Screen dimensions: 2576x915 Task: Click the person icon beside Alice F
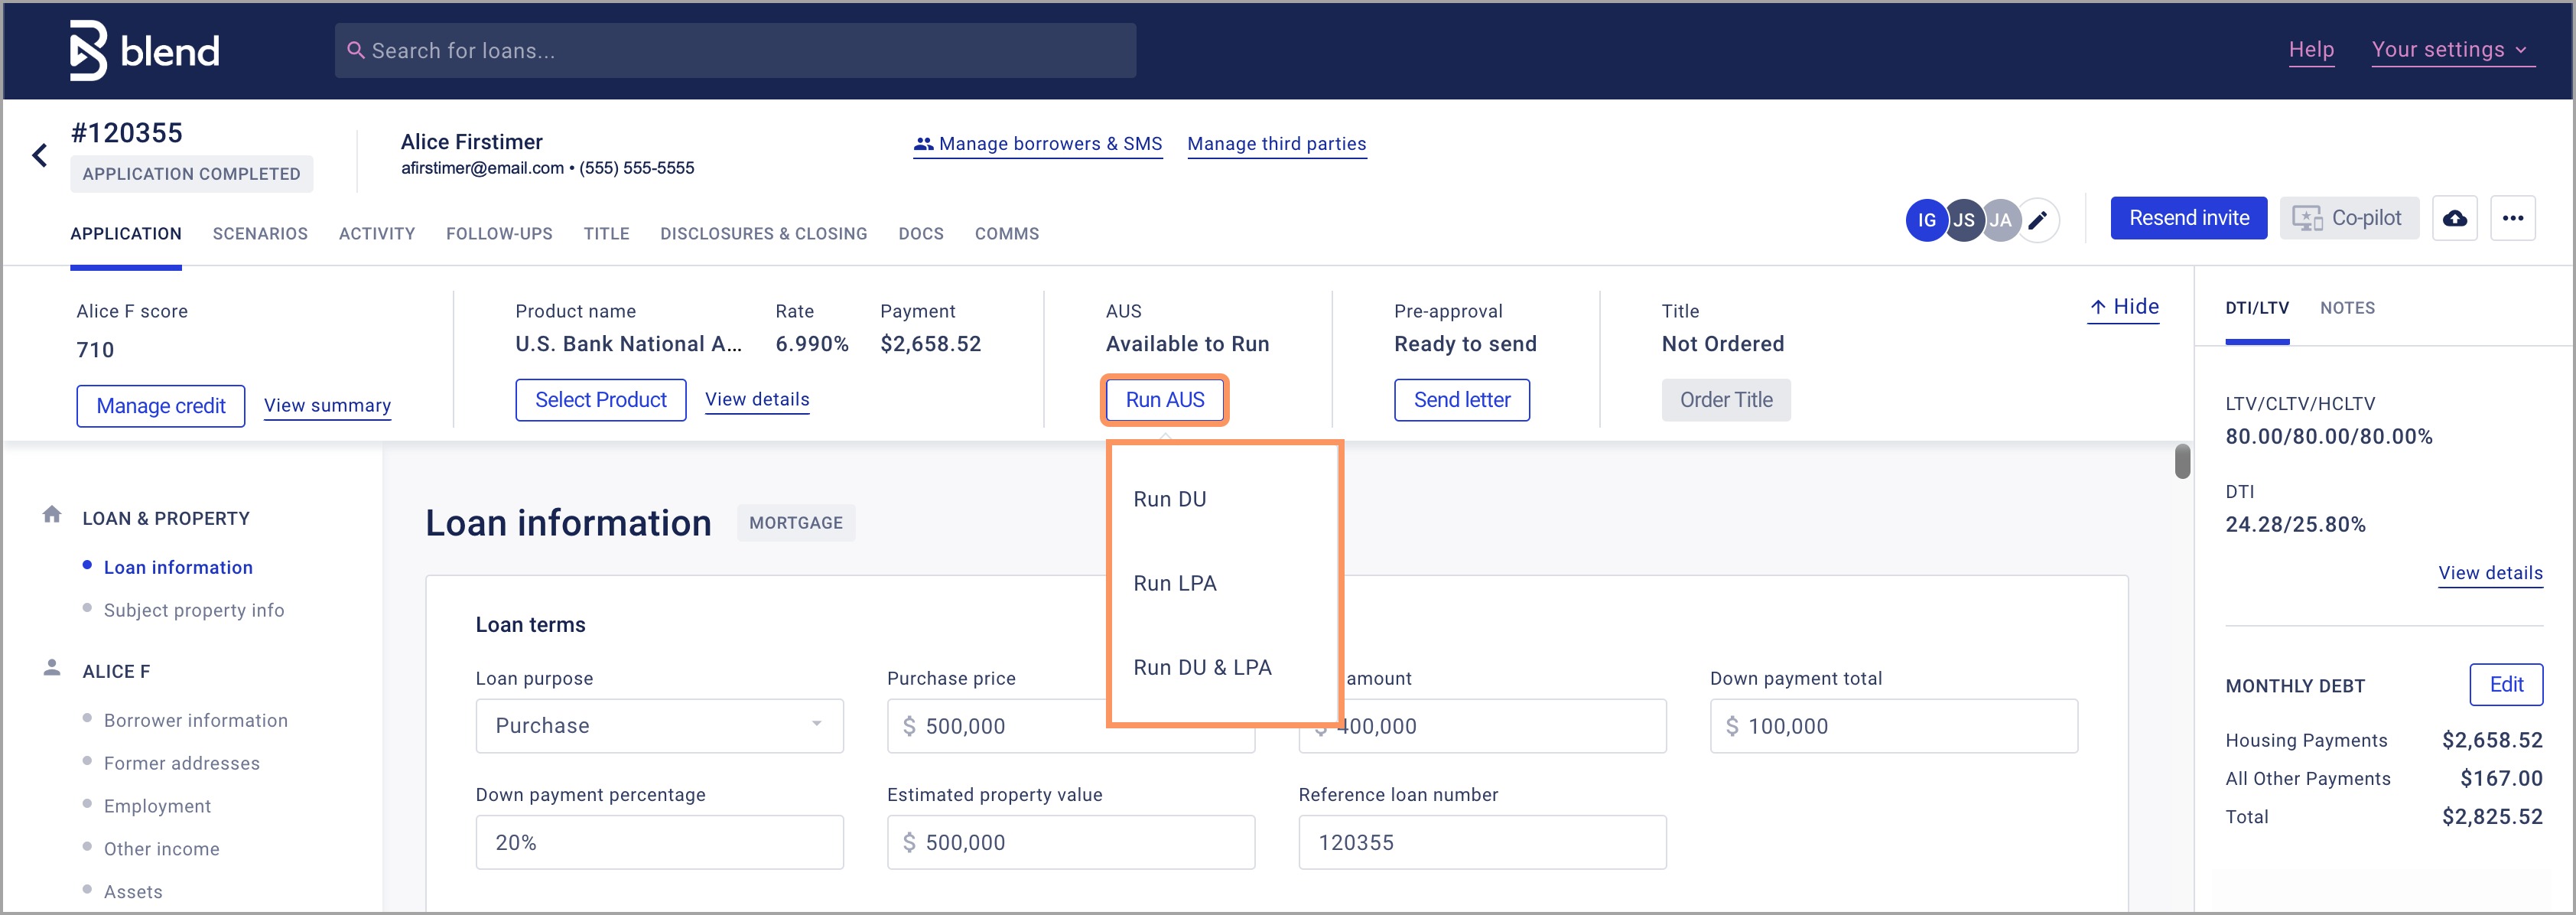click(52, 668)
